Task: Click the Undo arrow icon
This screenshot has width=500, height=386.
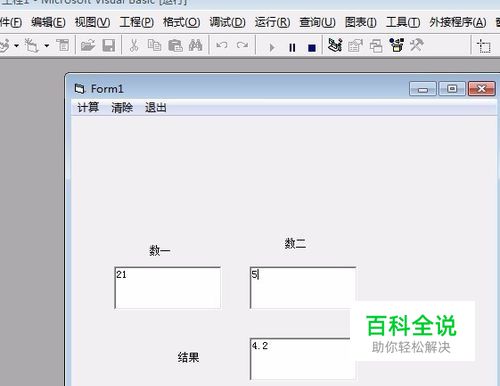Action: [222, 45]
